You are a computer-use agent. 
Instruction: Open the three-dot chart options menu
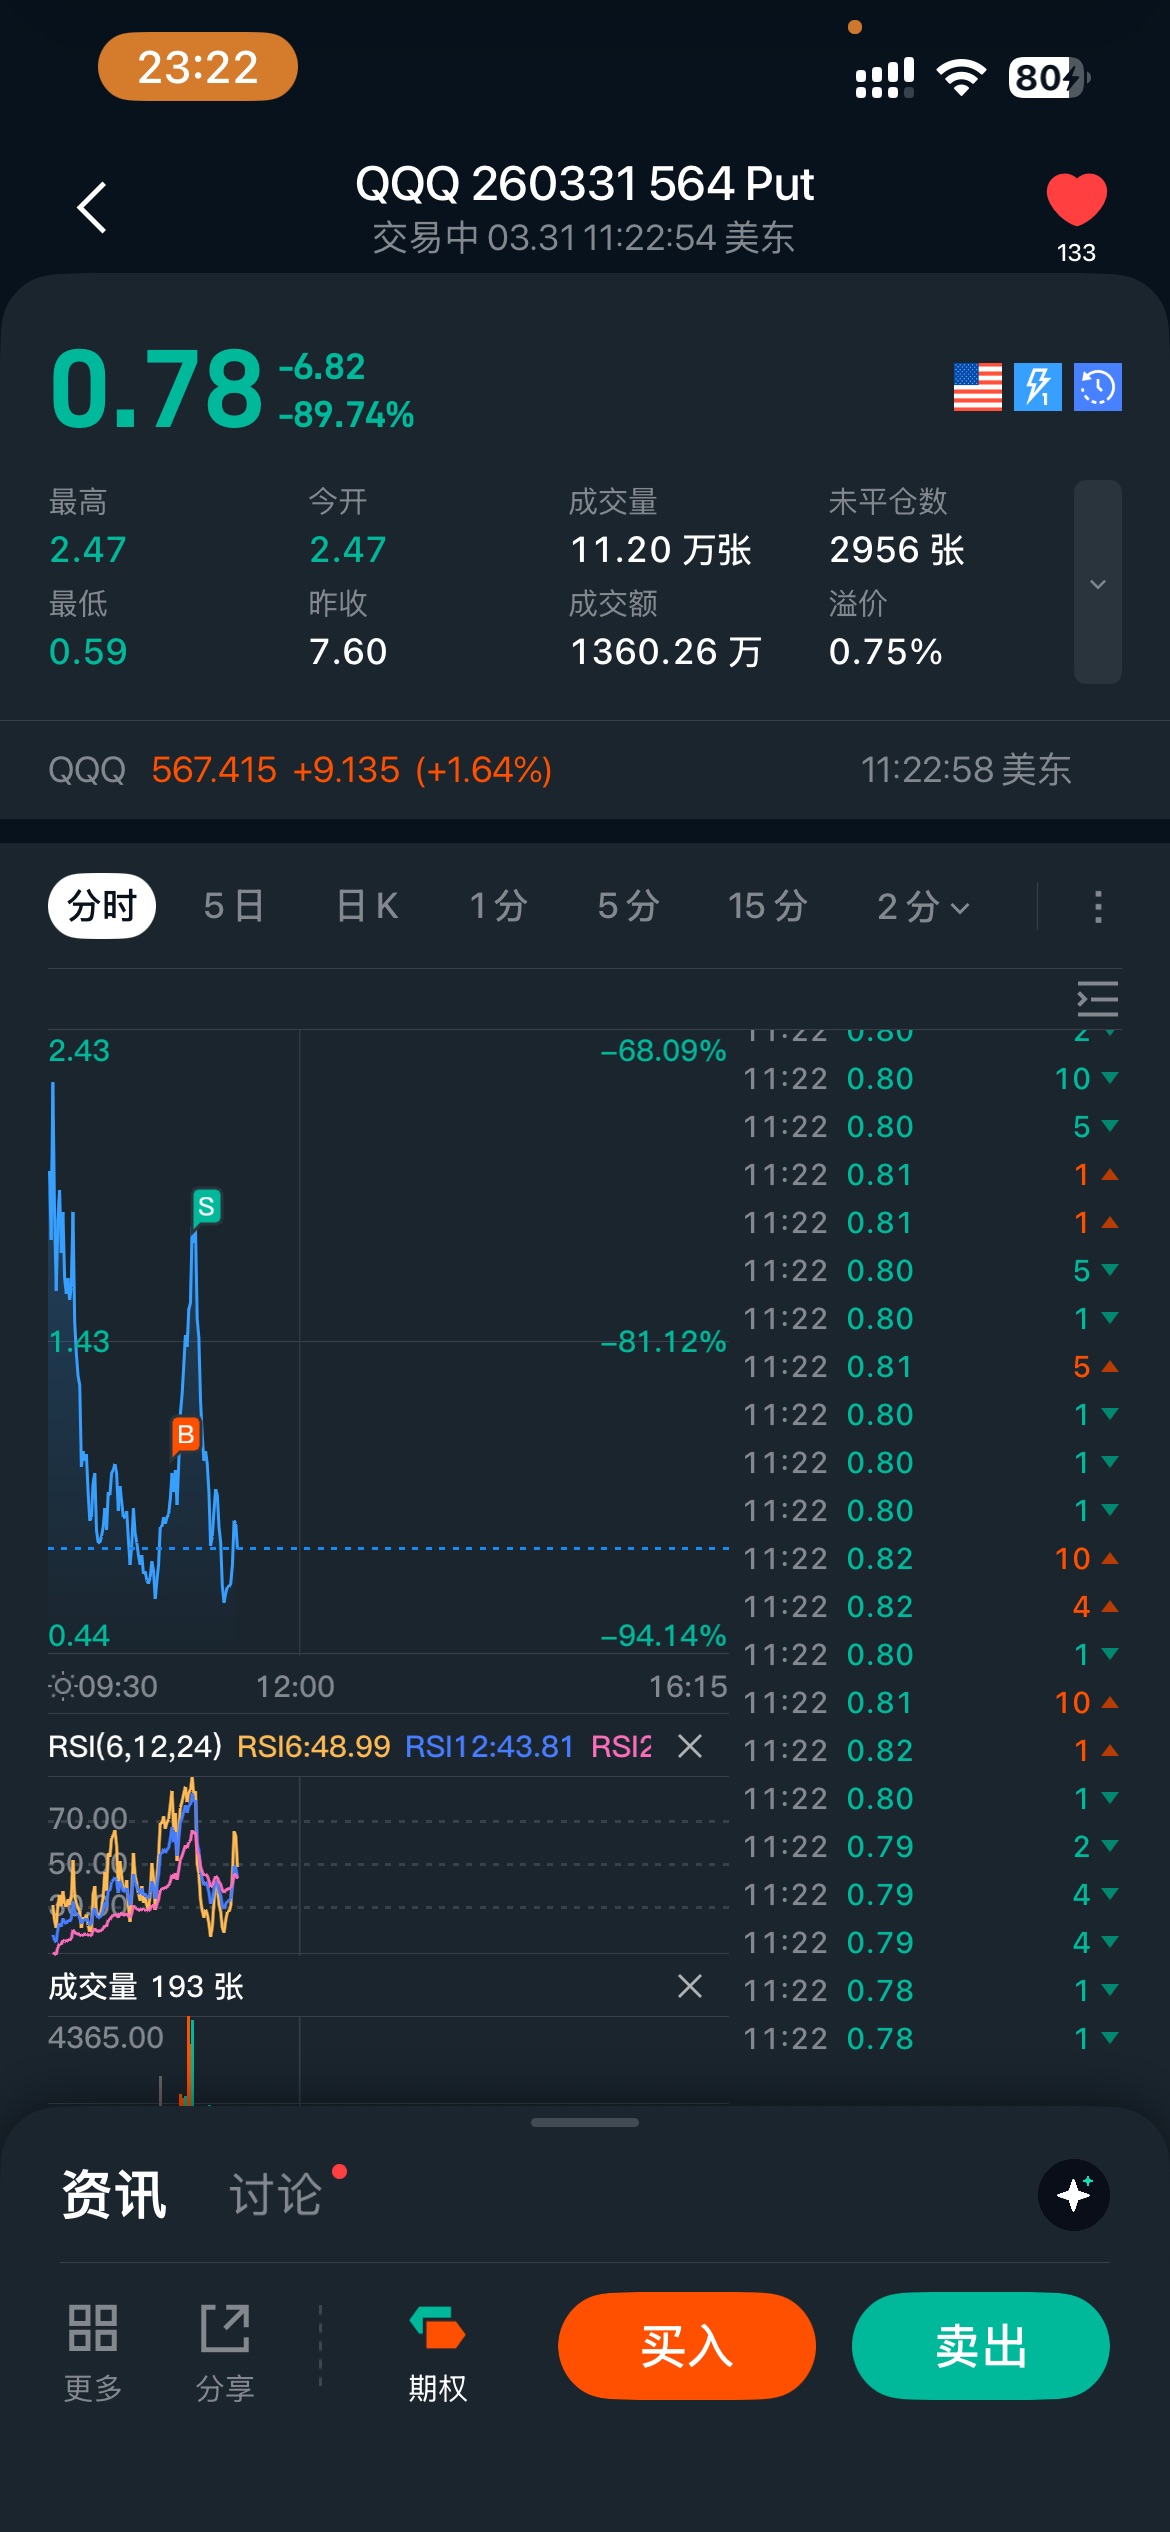[x=1097, y=907]
